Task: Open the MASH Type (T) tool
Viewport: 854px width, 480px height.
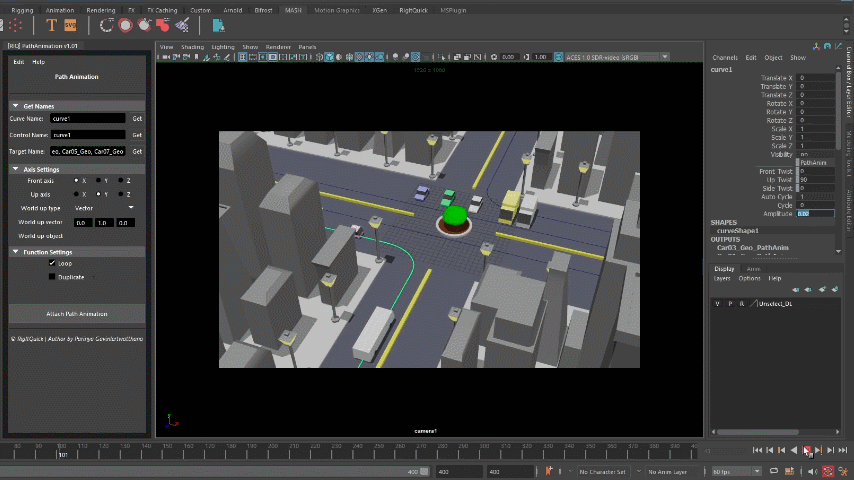Action: coord(51,25)
